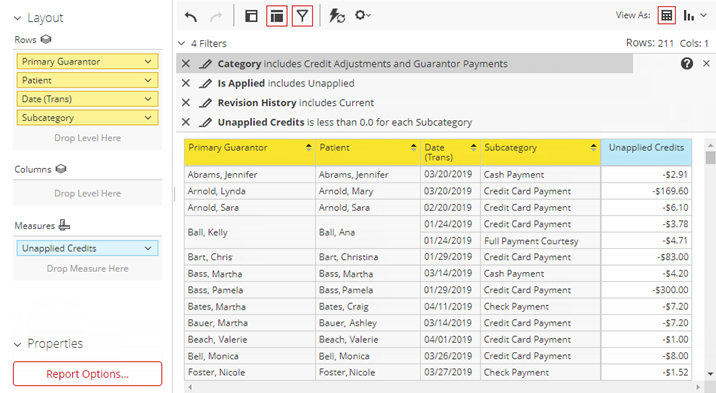Select the -$83.00 credit value

pos(646,257)
